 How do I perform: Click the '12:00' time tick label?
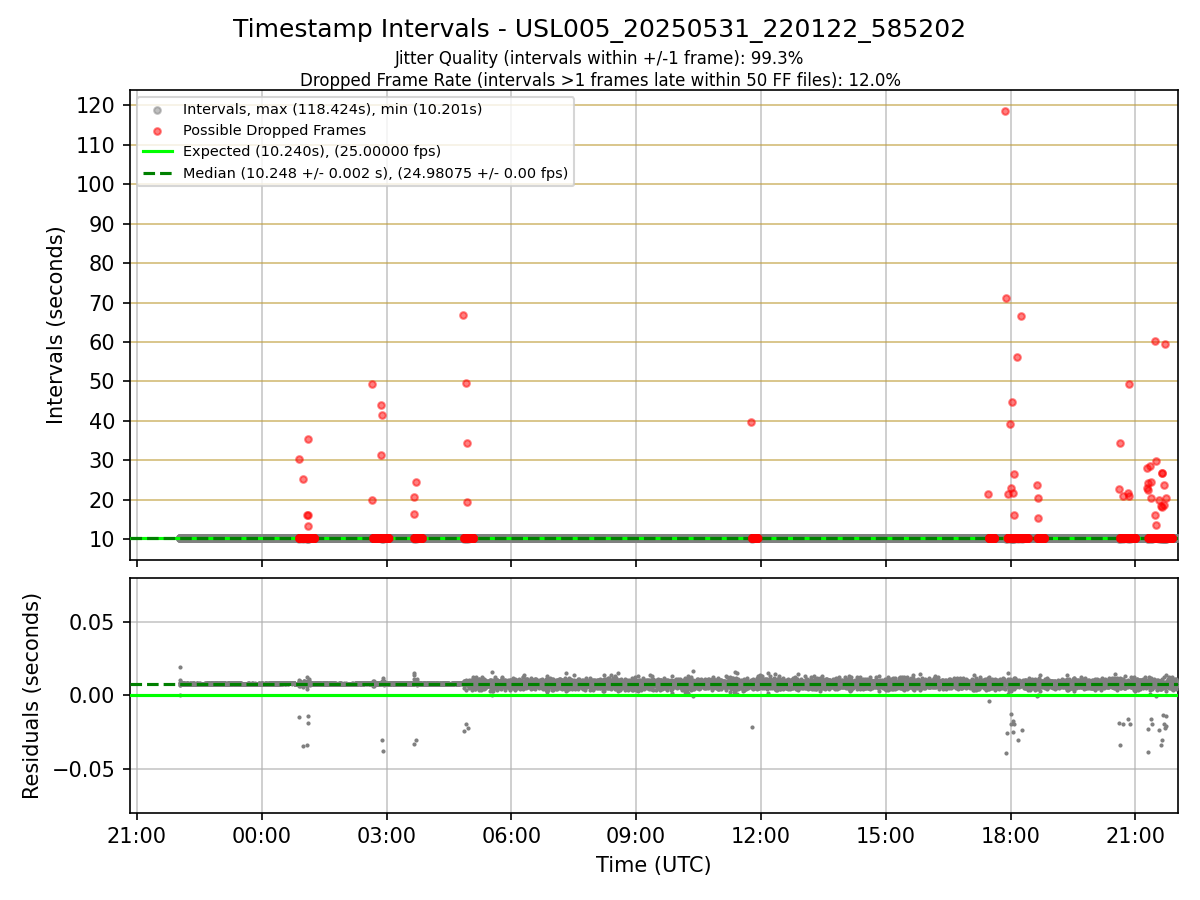[761, 835]
